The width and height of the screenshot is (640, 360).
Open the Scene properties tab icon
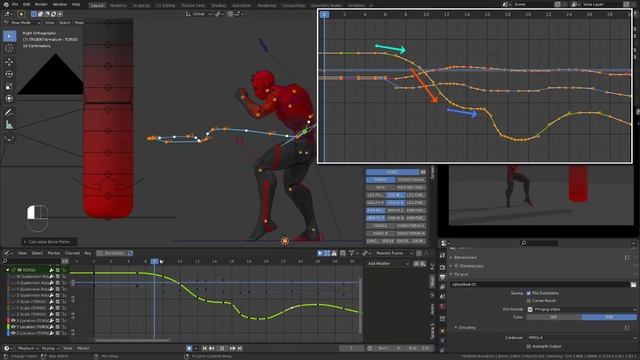point(442,297)
